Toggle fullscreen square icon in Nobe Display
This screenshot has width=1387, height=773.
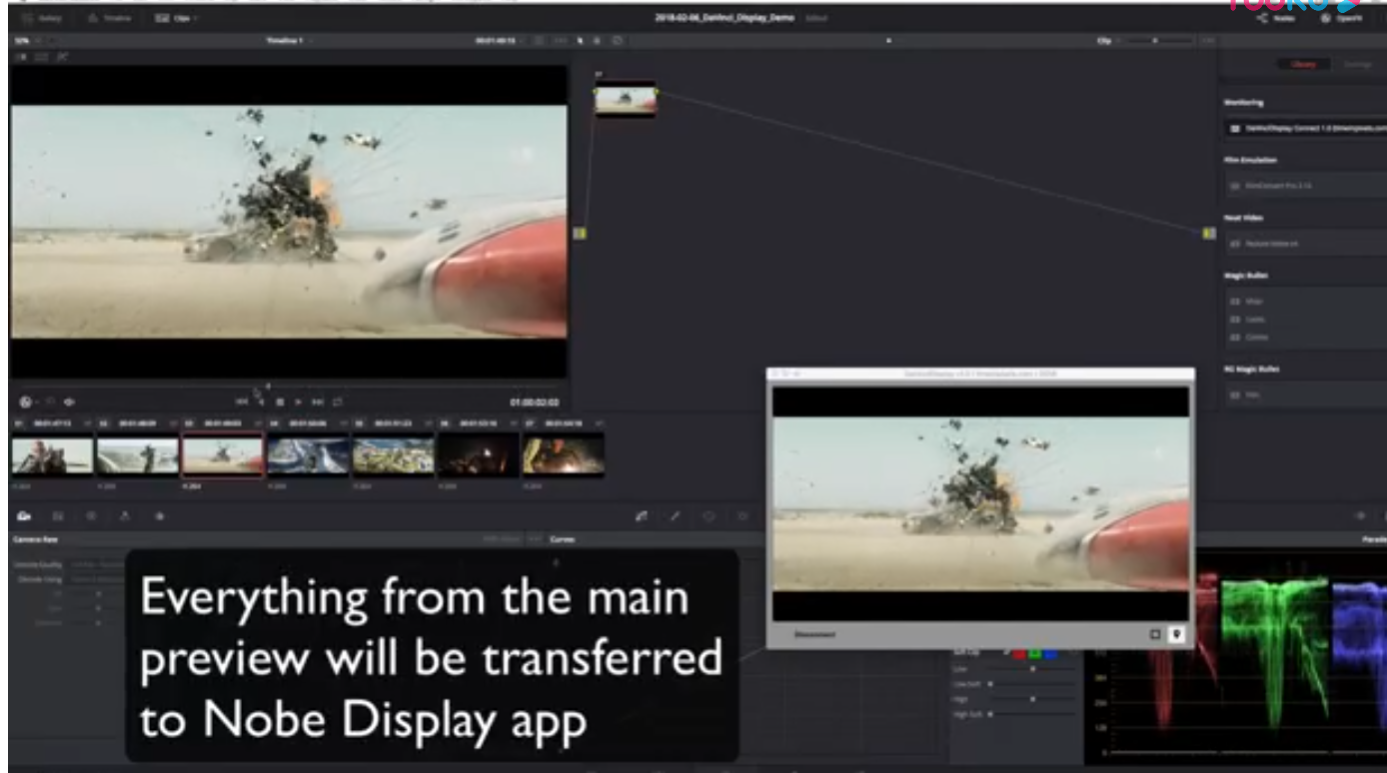[1156, 634]
